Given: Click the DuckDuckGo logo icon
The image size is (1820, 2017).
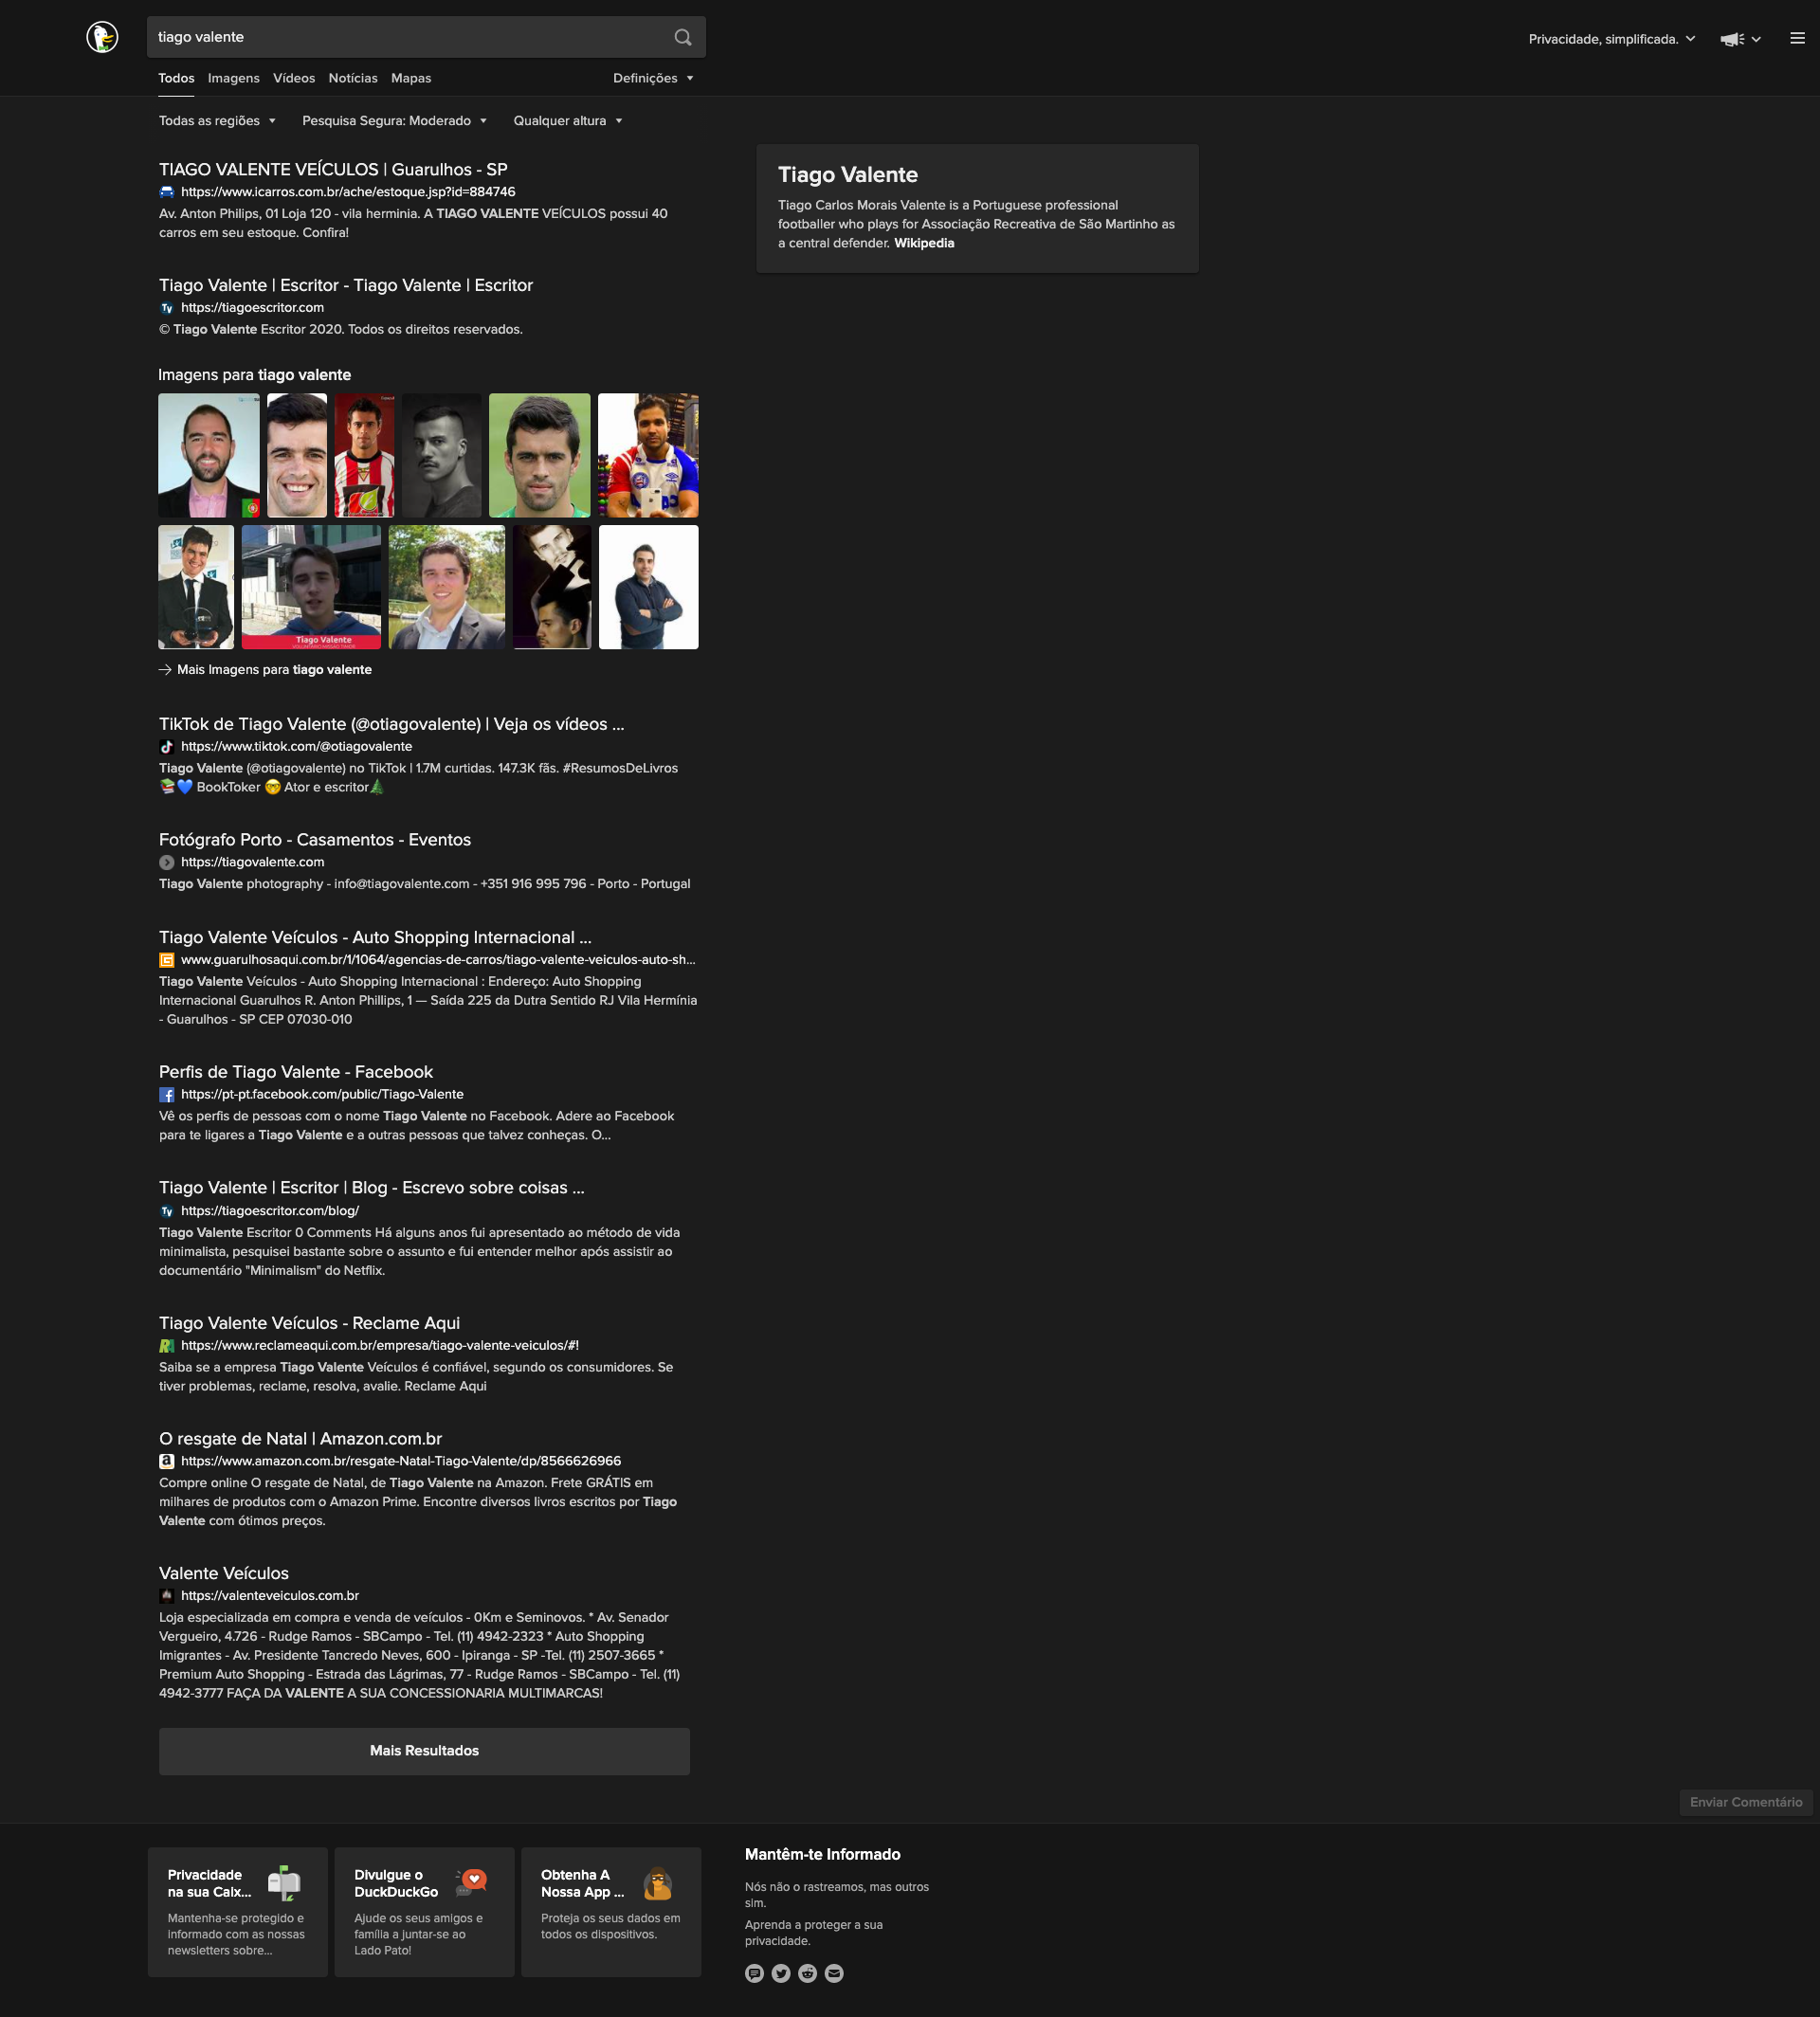Looking at the screenshot, I should coord(102,38).
